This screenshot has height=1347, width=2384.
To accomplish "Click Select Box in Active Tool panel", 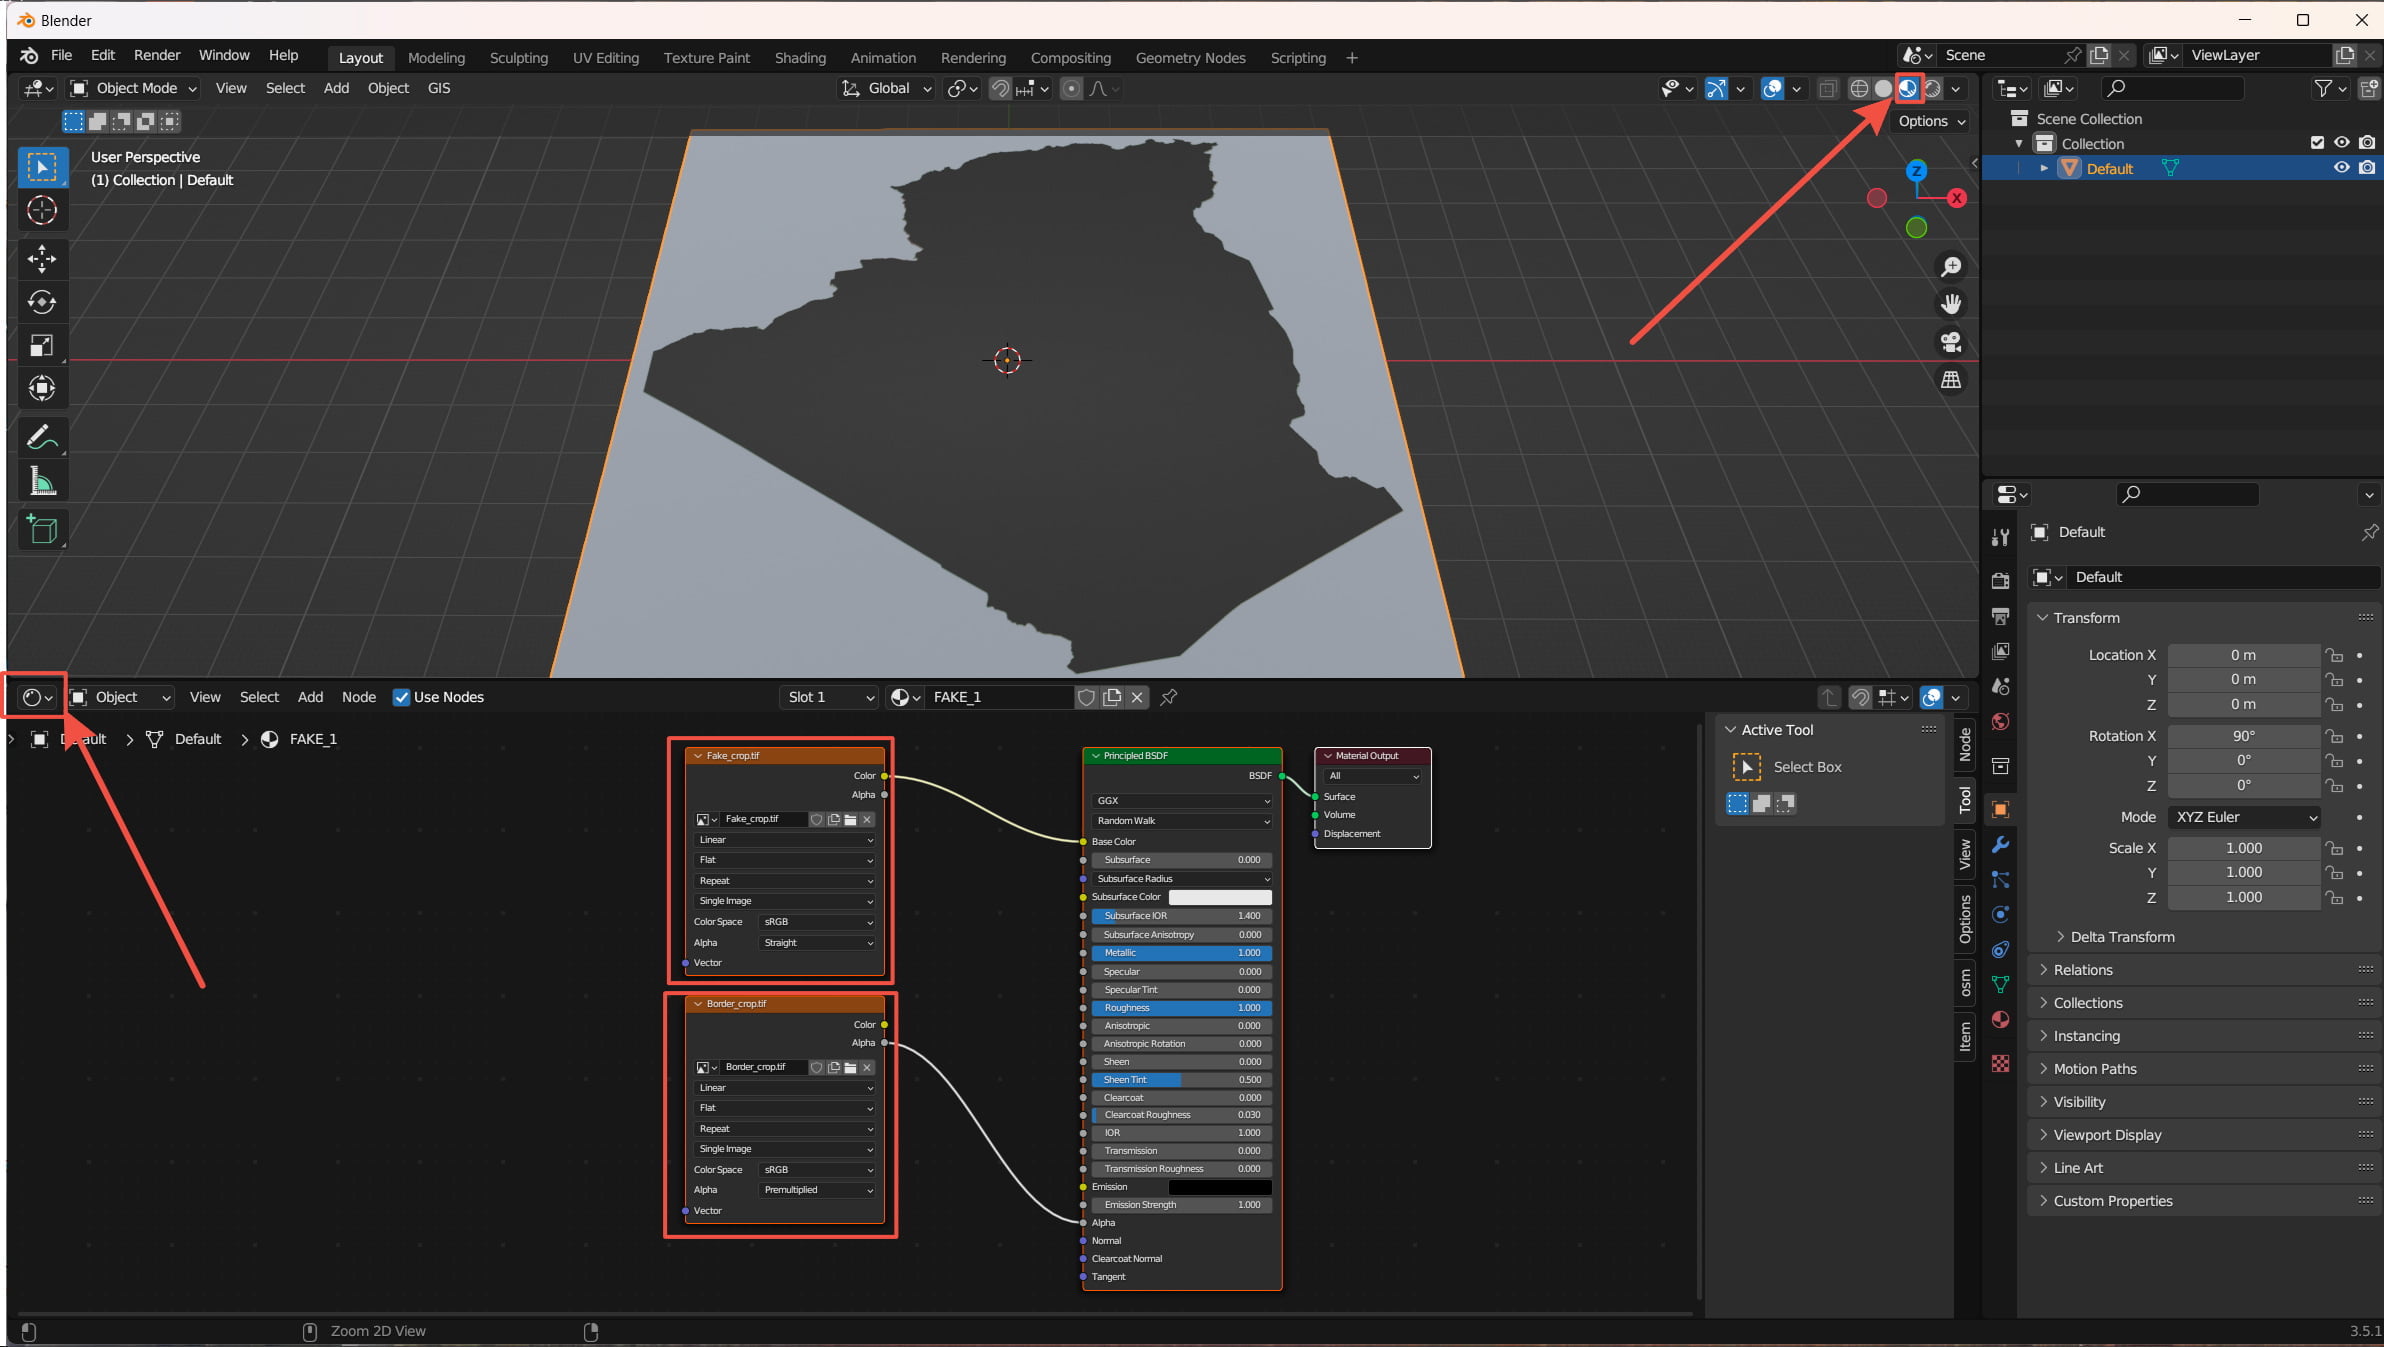I will (x=1807, y=767).
